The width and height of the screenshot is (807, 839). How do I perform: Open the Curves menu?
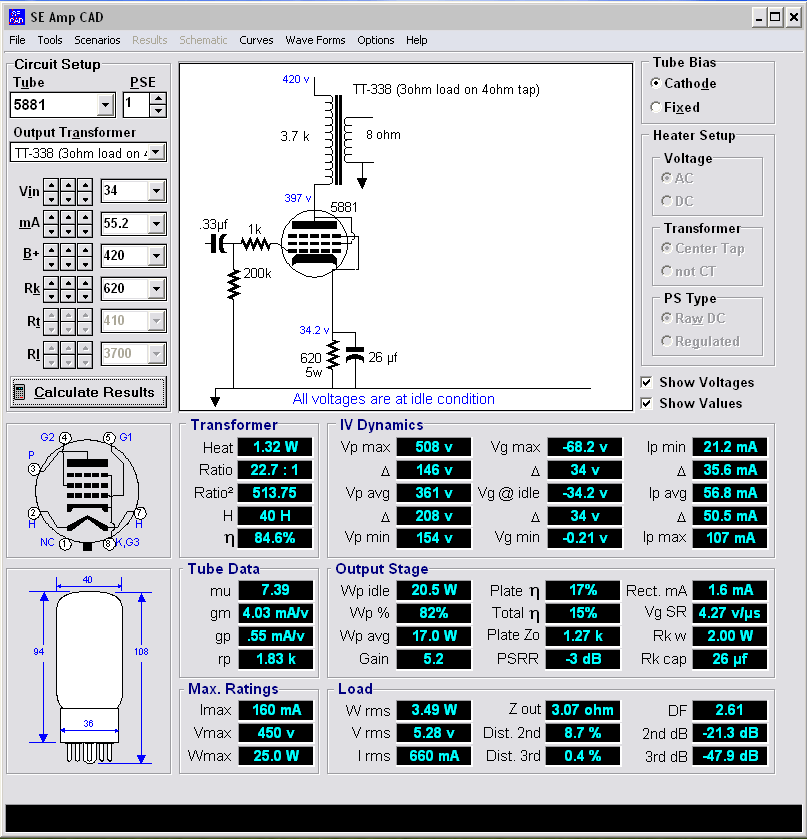[256, 40]
